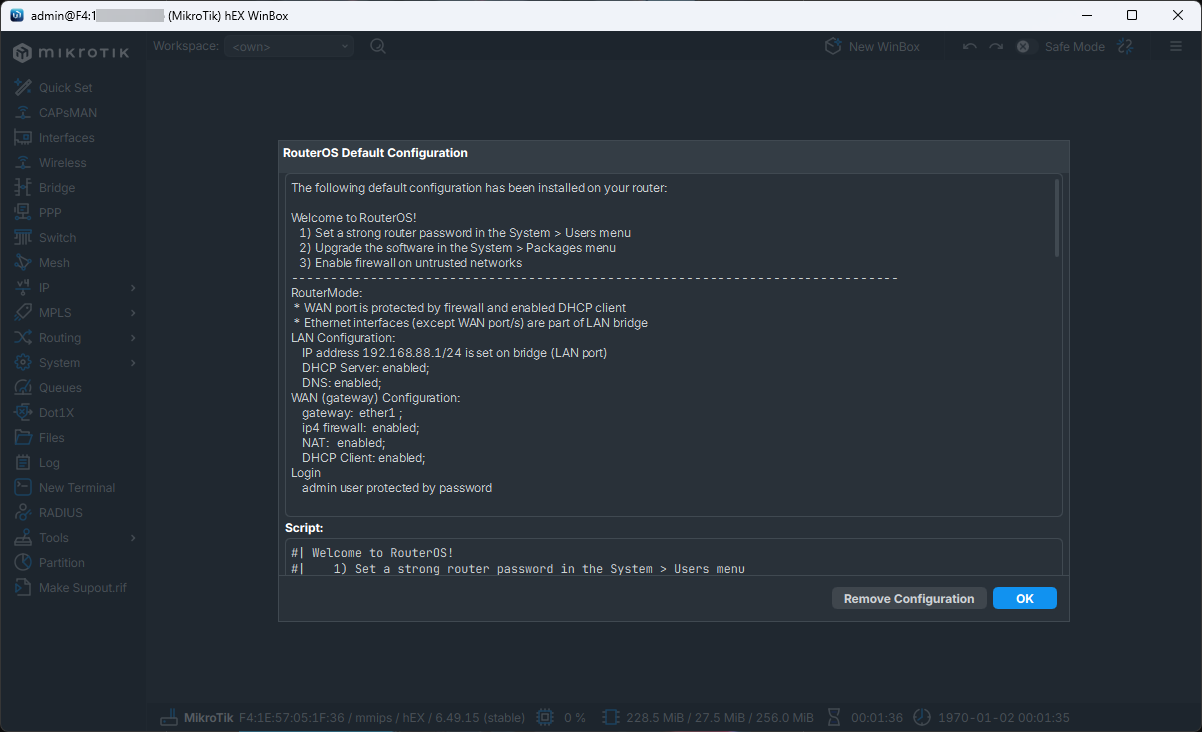Screen dimensions: 1202x732
Task: Toggle the Safe Mode switch
Action: point(1023,47)
